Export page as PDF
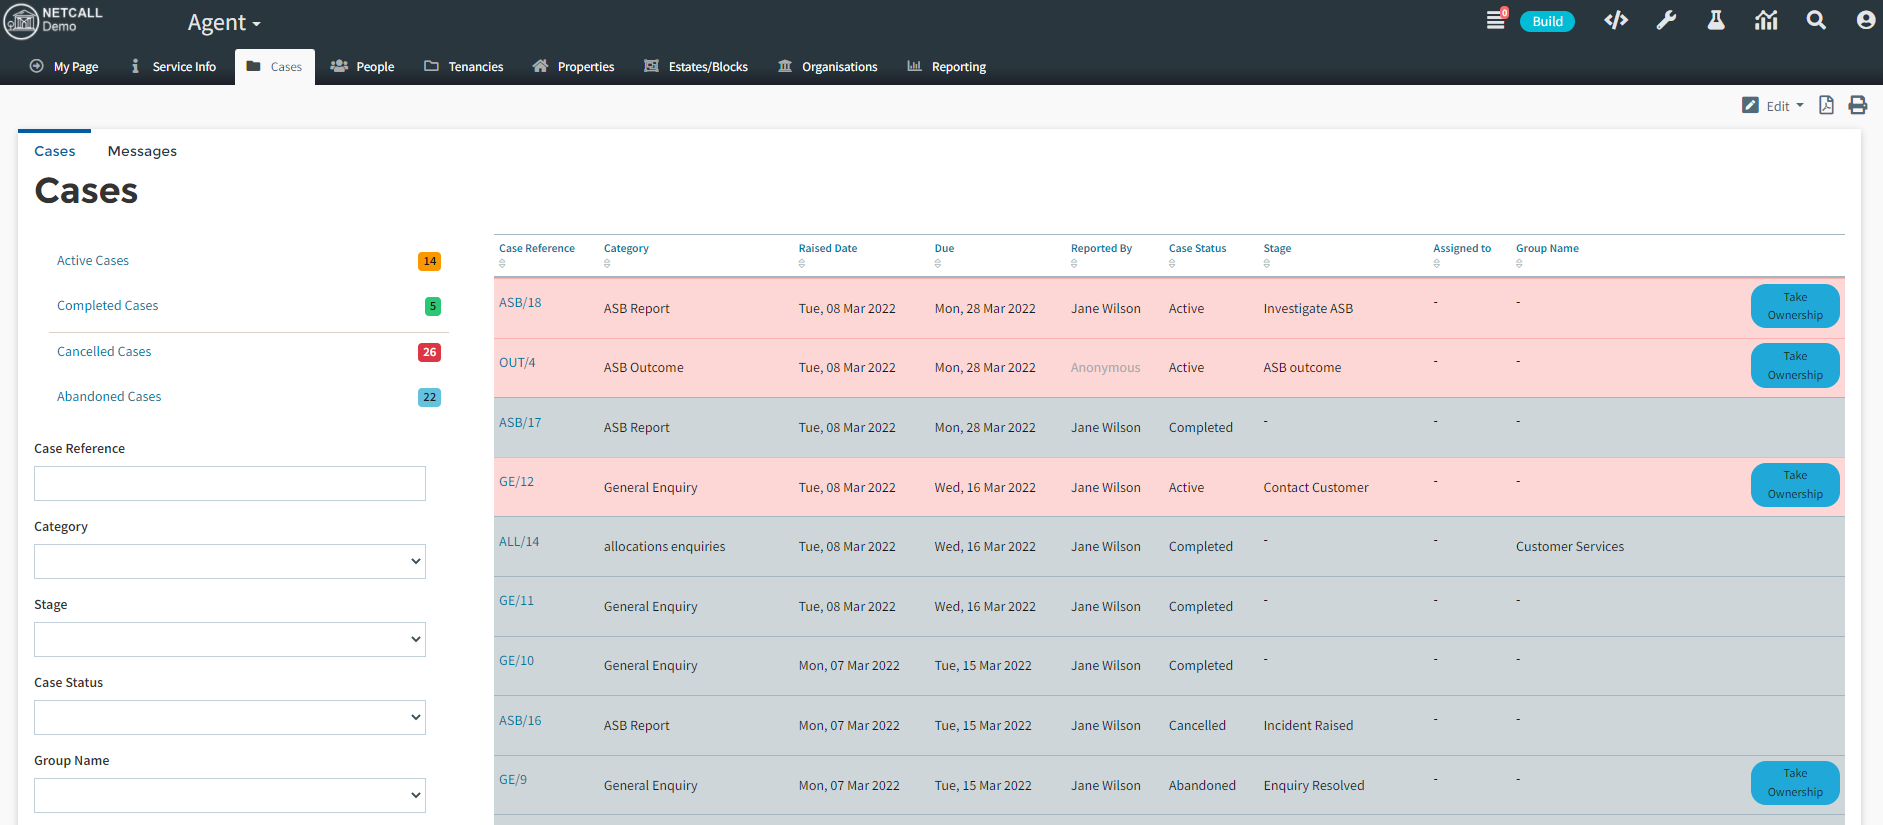 1826,105
